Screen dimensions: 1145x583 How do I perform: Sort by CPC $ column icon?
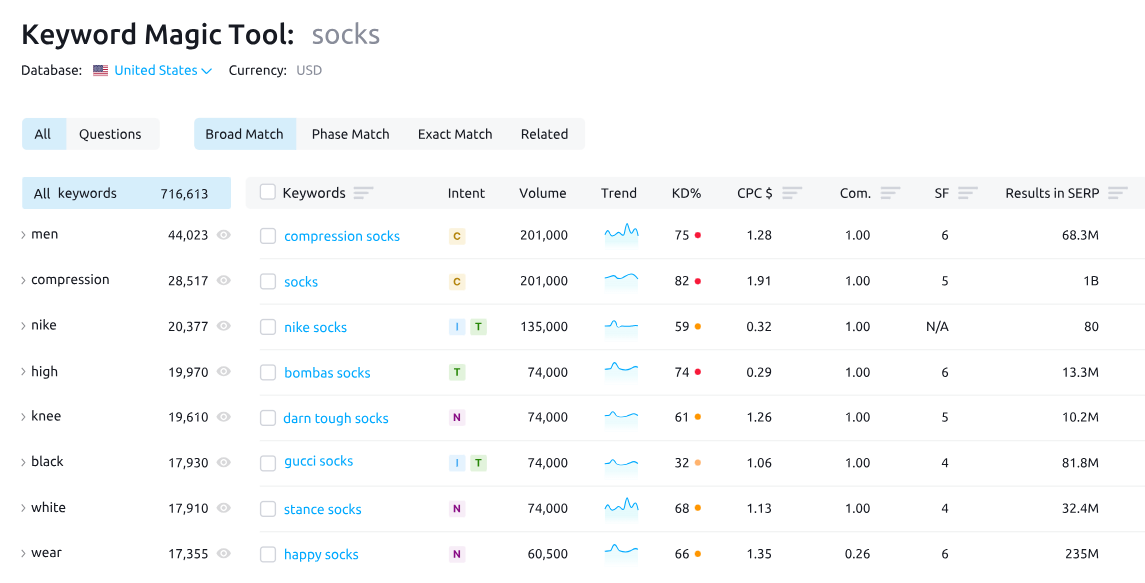(x=792, y=193)
